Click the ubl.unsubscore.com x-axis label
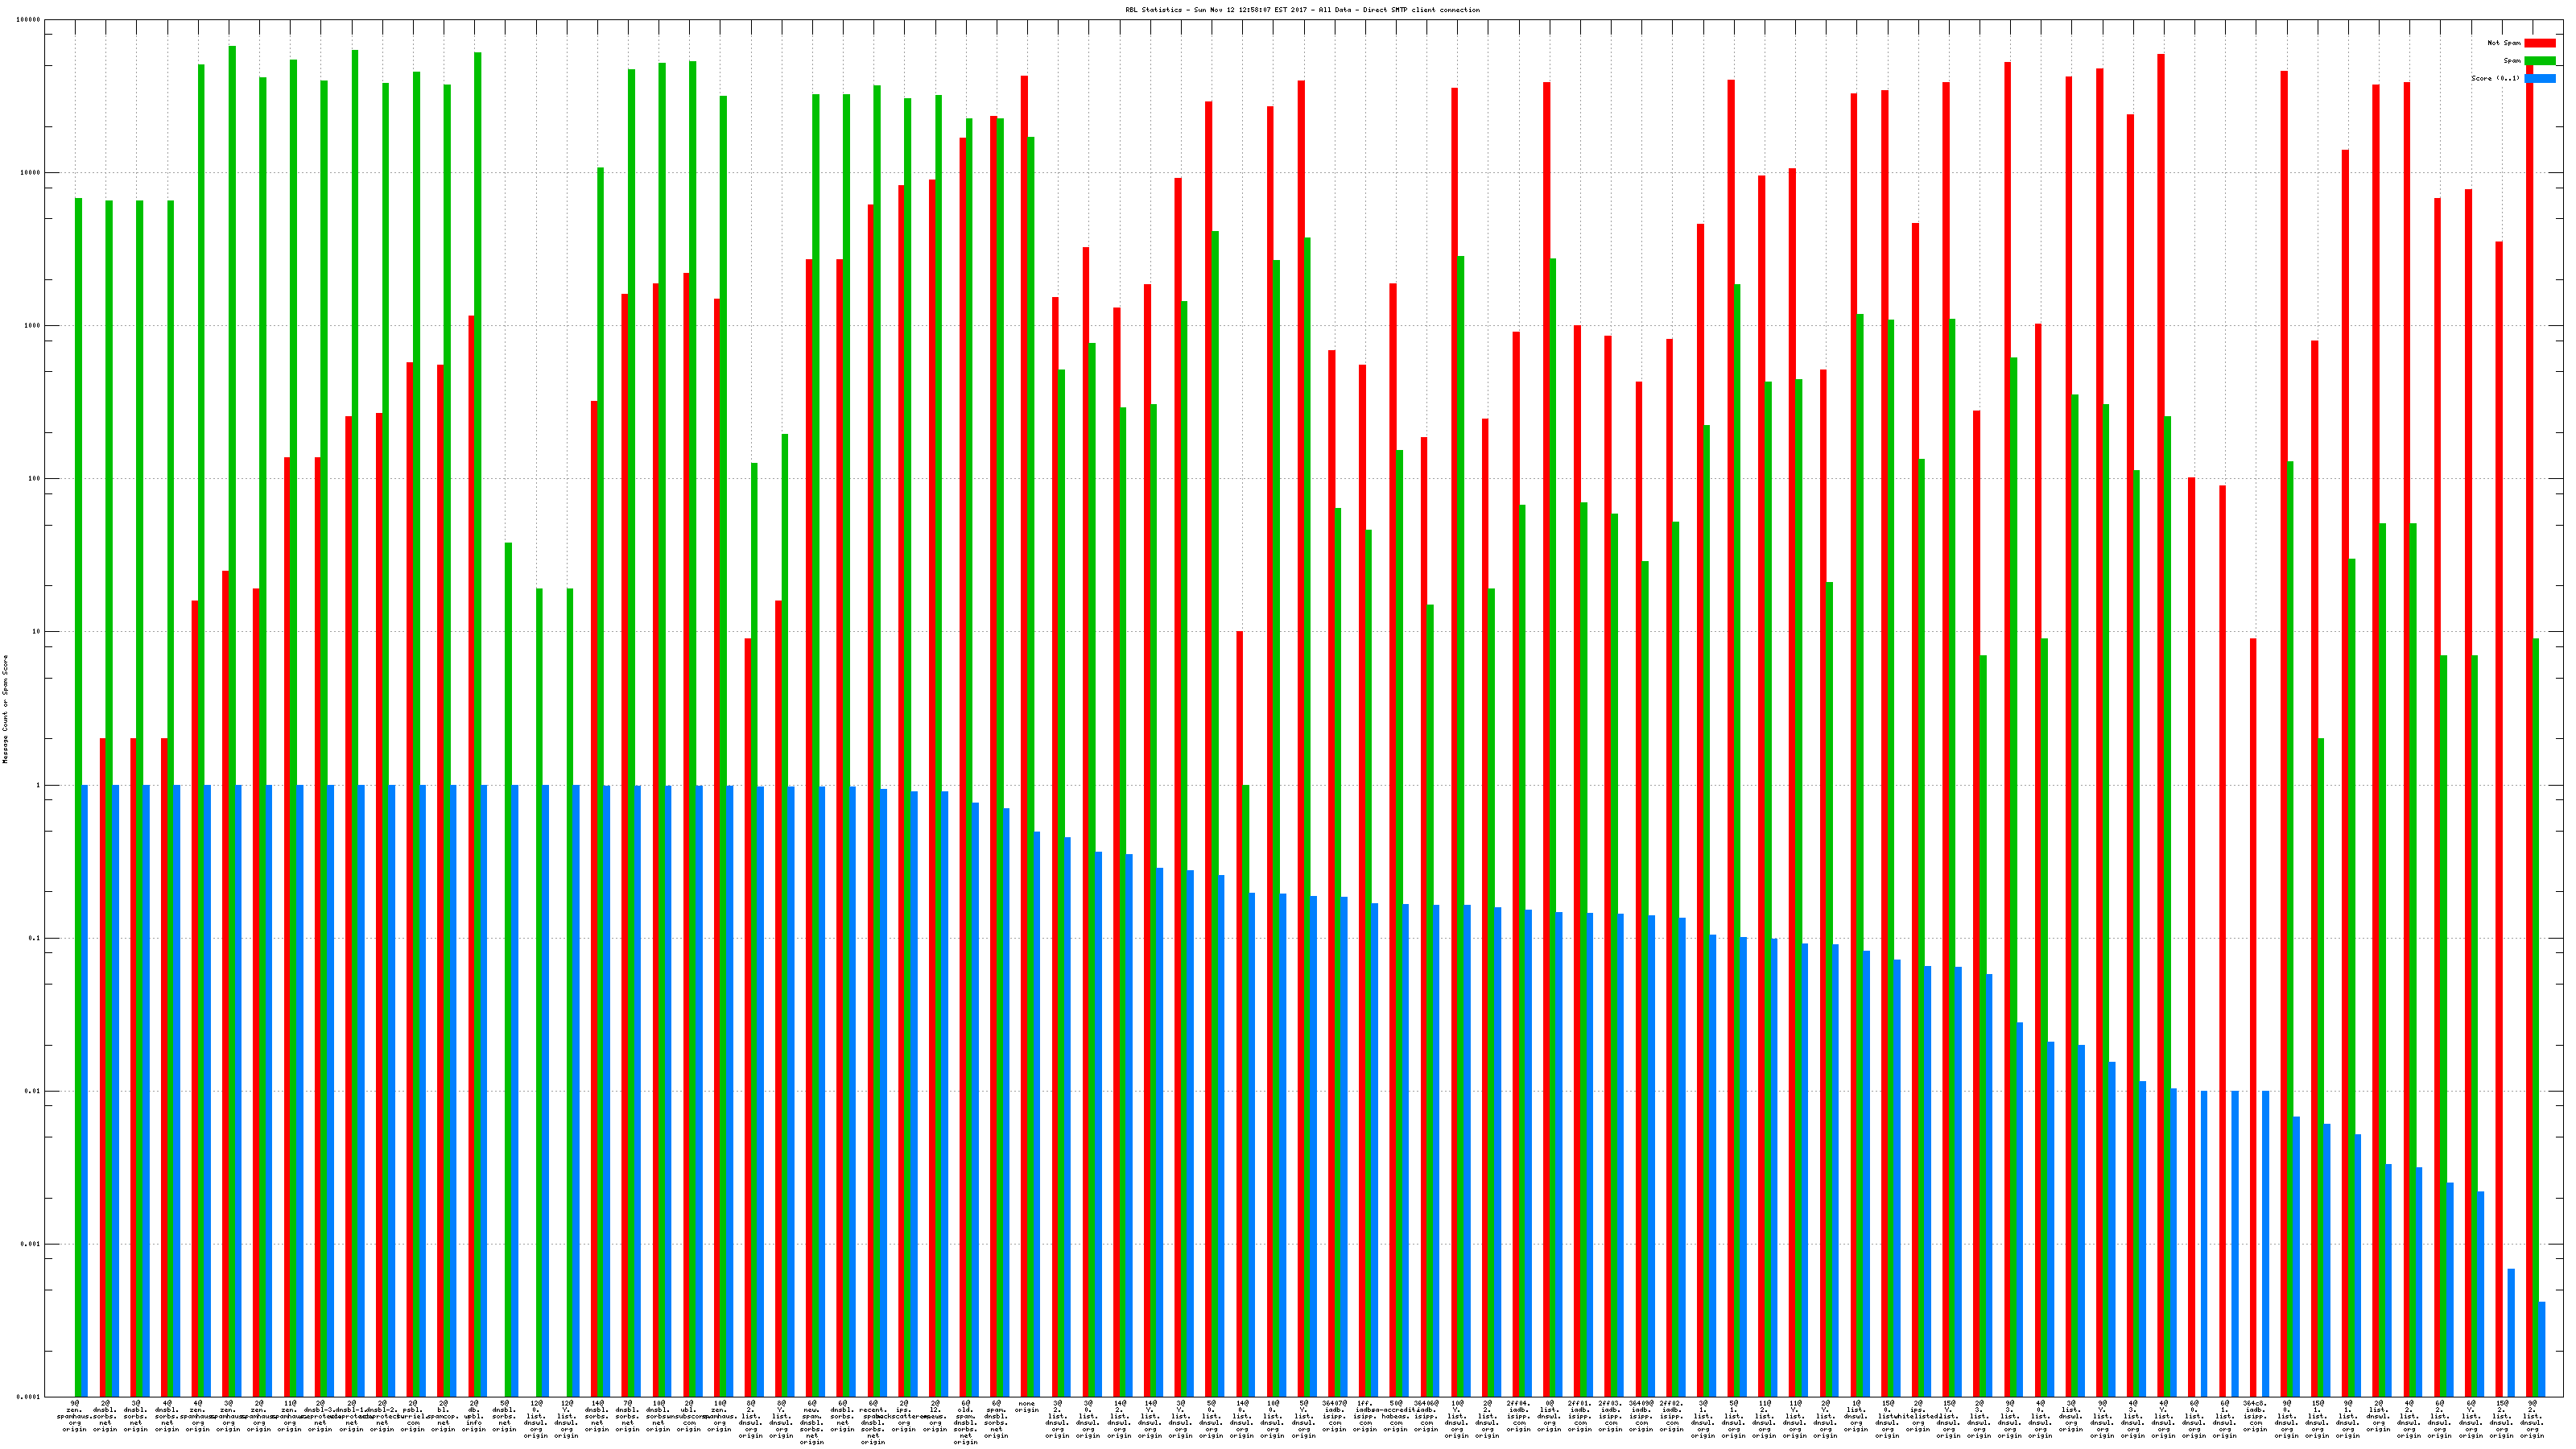This screenshot has height=1449, width=2576. (689, 1416)
